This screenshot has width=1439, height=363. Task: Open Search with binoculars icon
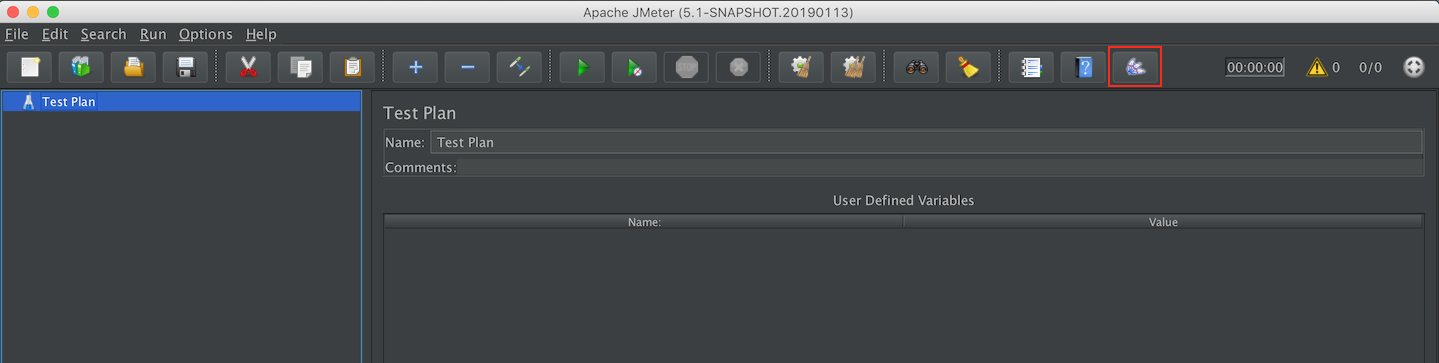917,67
